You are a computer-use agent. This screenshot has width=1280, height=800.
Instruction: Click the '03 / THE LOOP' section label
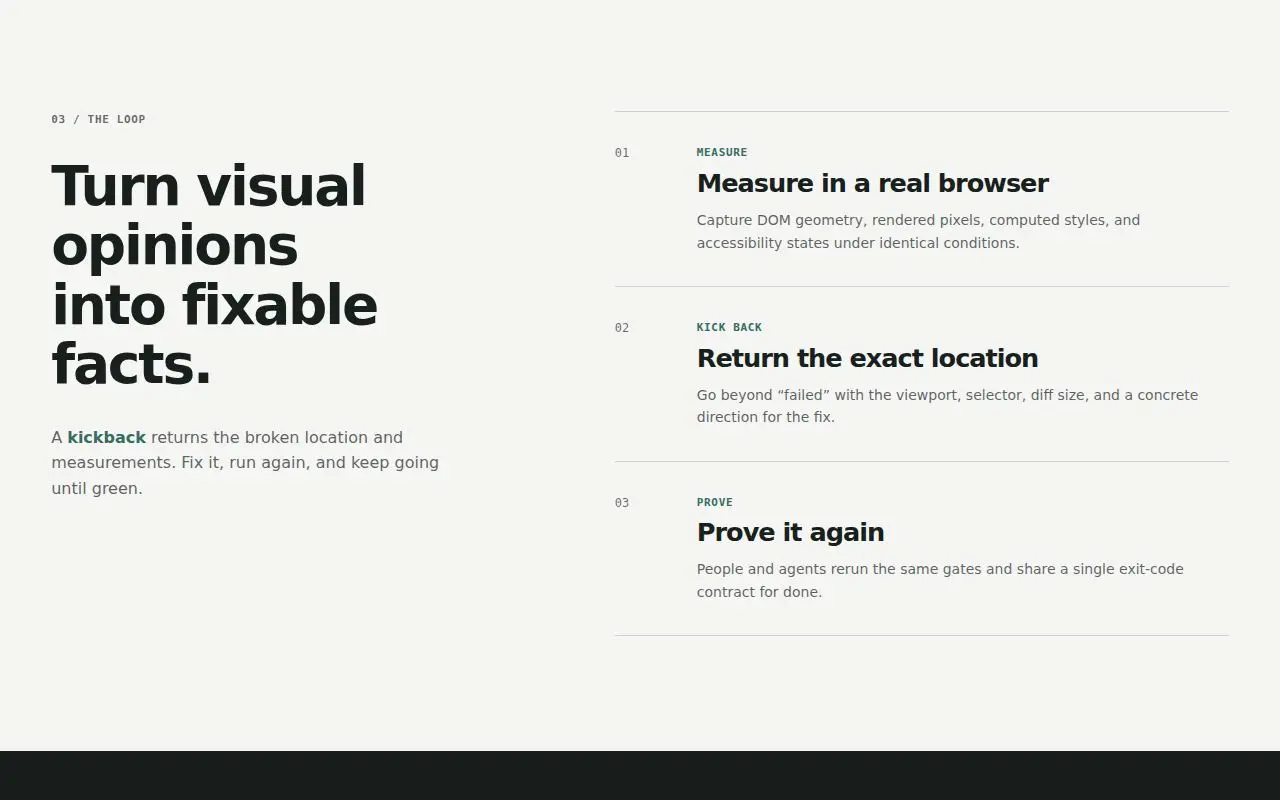click(98, 119)
